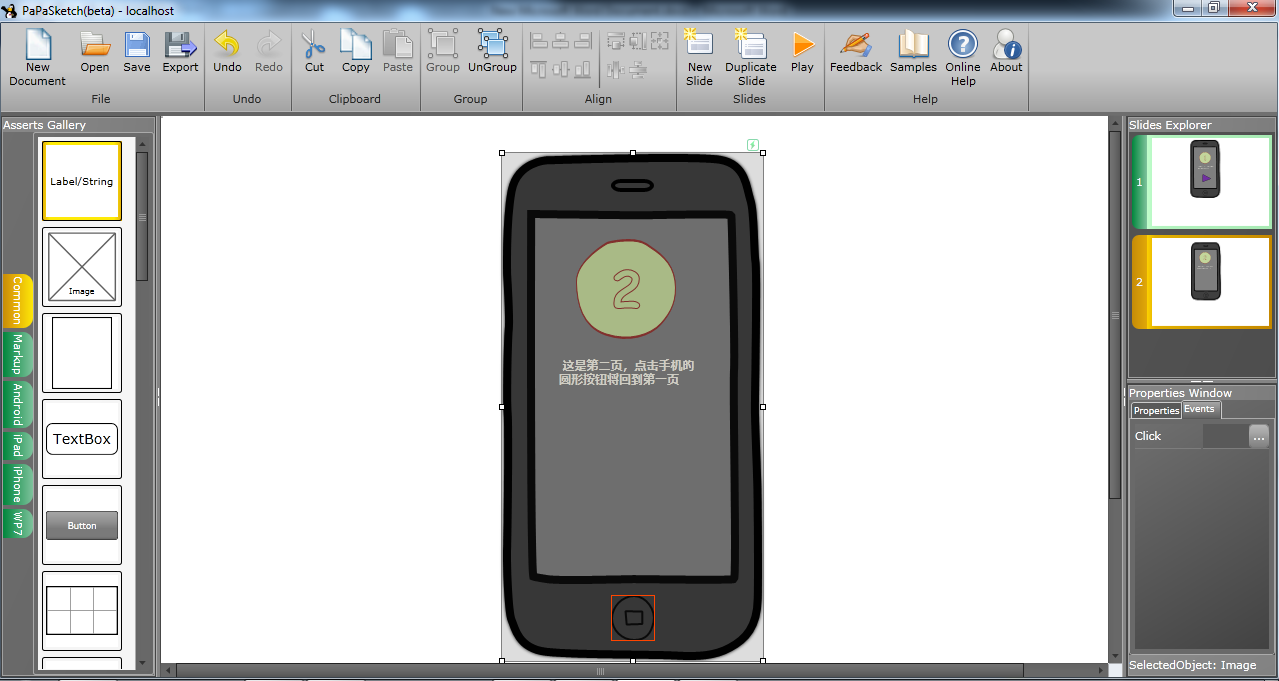Open the Feedback form
This screenshot has height=681, width=1279.
click(x=856, y=52)
